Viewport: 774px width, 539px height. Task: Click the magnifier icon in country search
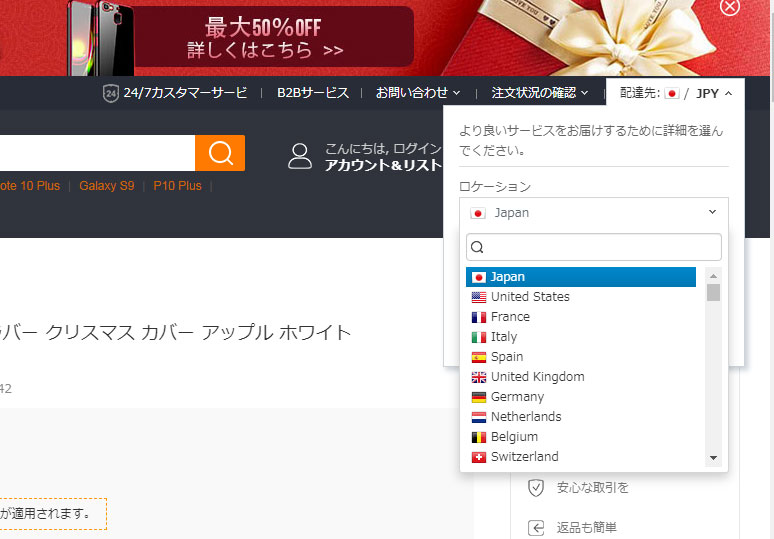(477, 247)
